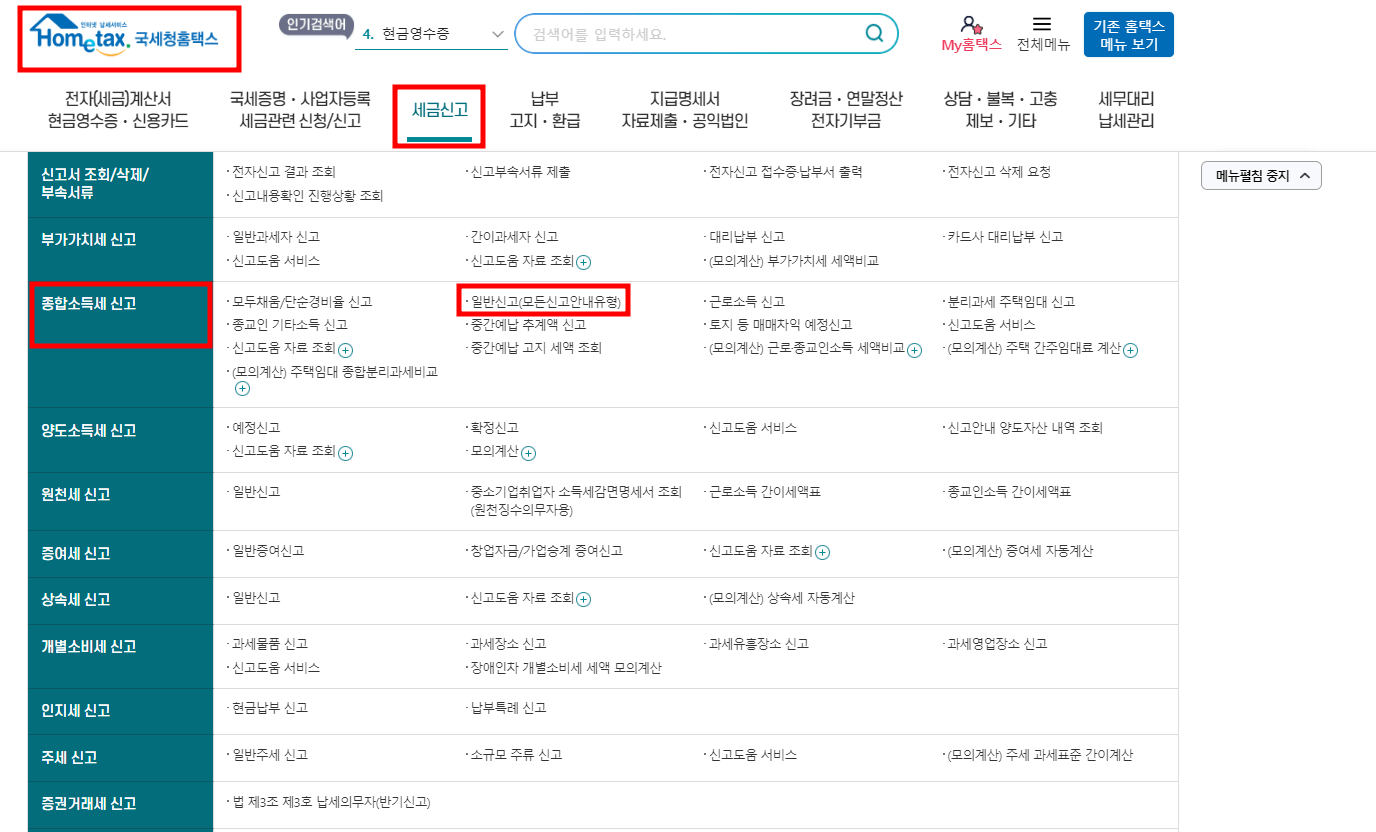Open 간이과세자 신고 link
This screenshot has width=1376, height=832.
513,237
